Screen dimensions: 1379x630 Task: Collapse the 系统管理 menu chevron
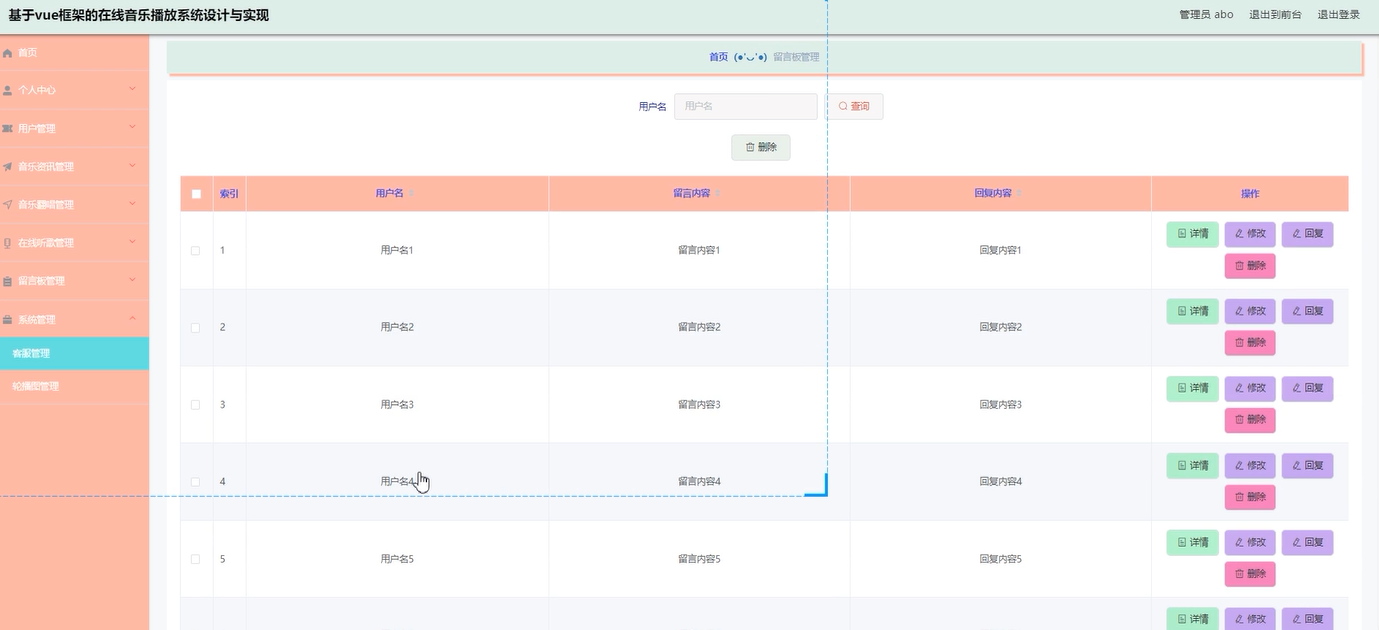click(132, 319)
